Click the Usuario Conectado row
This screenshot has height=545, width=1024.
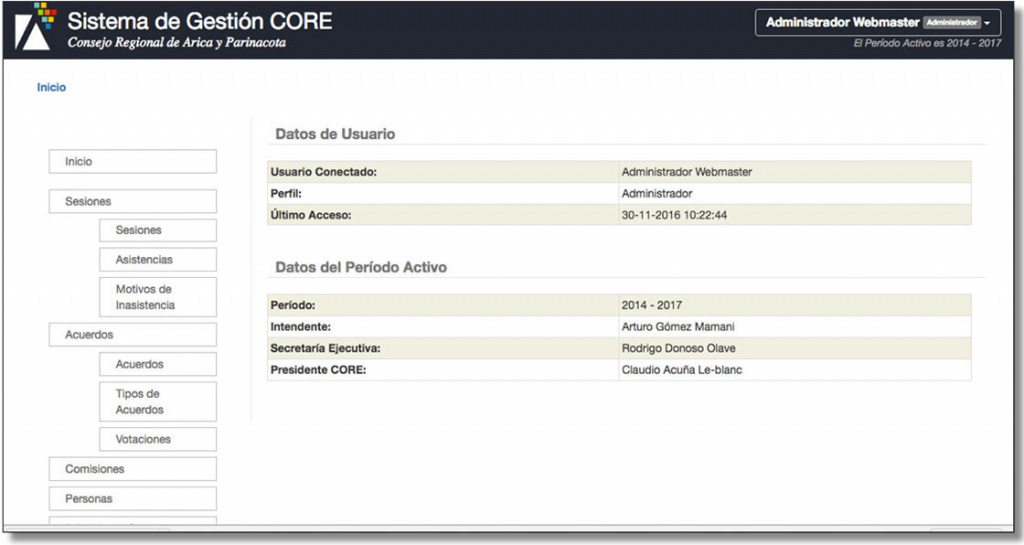619,172
